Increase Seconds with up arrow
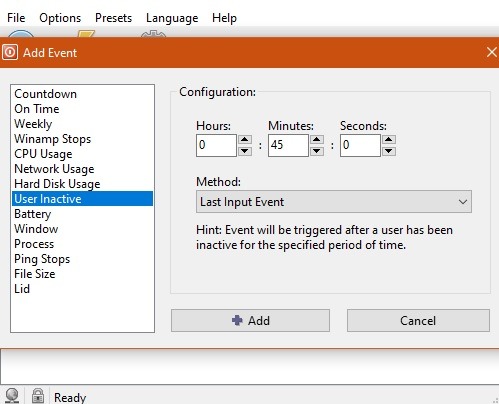 389,139
